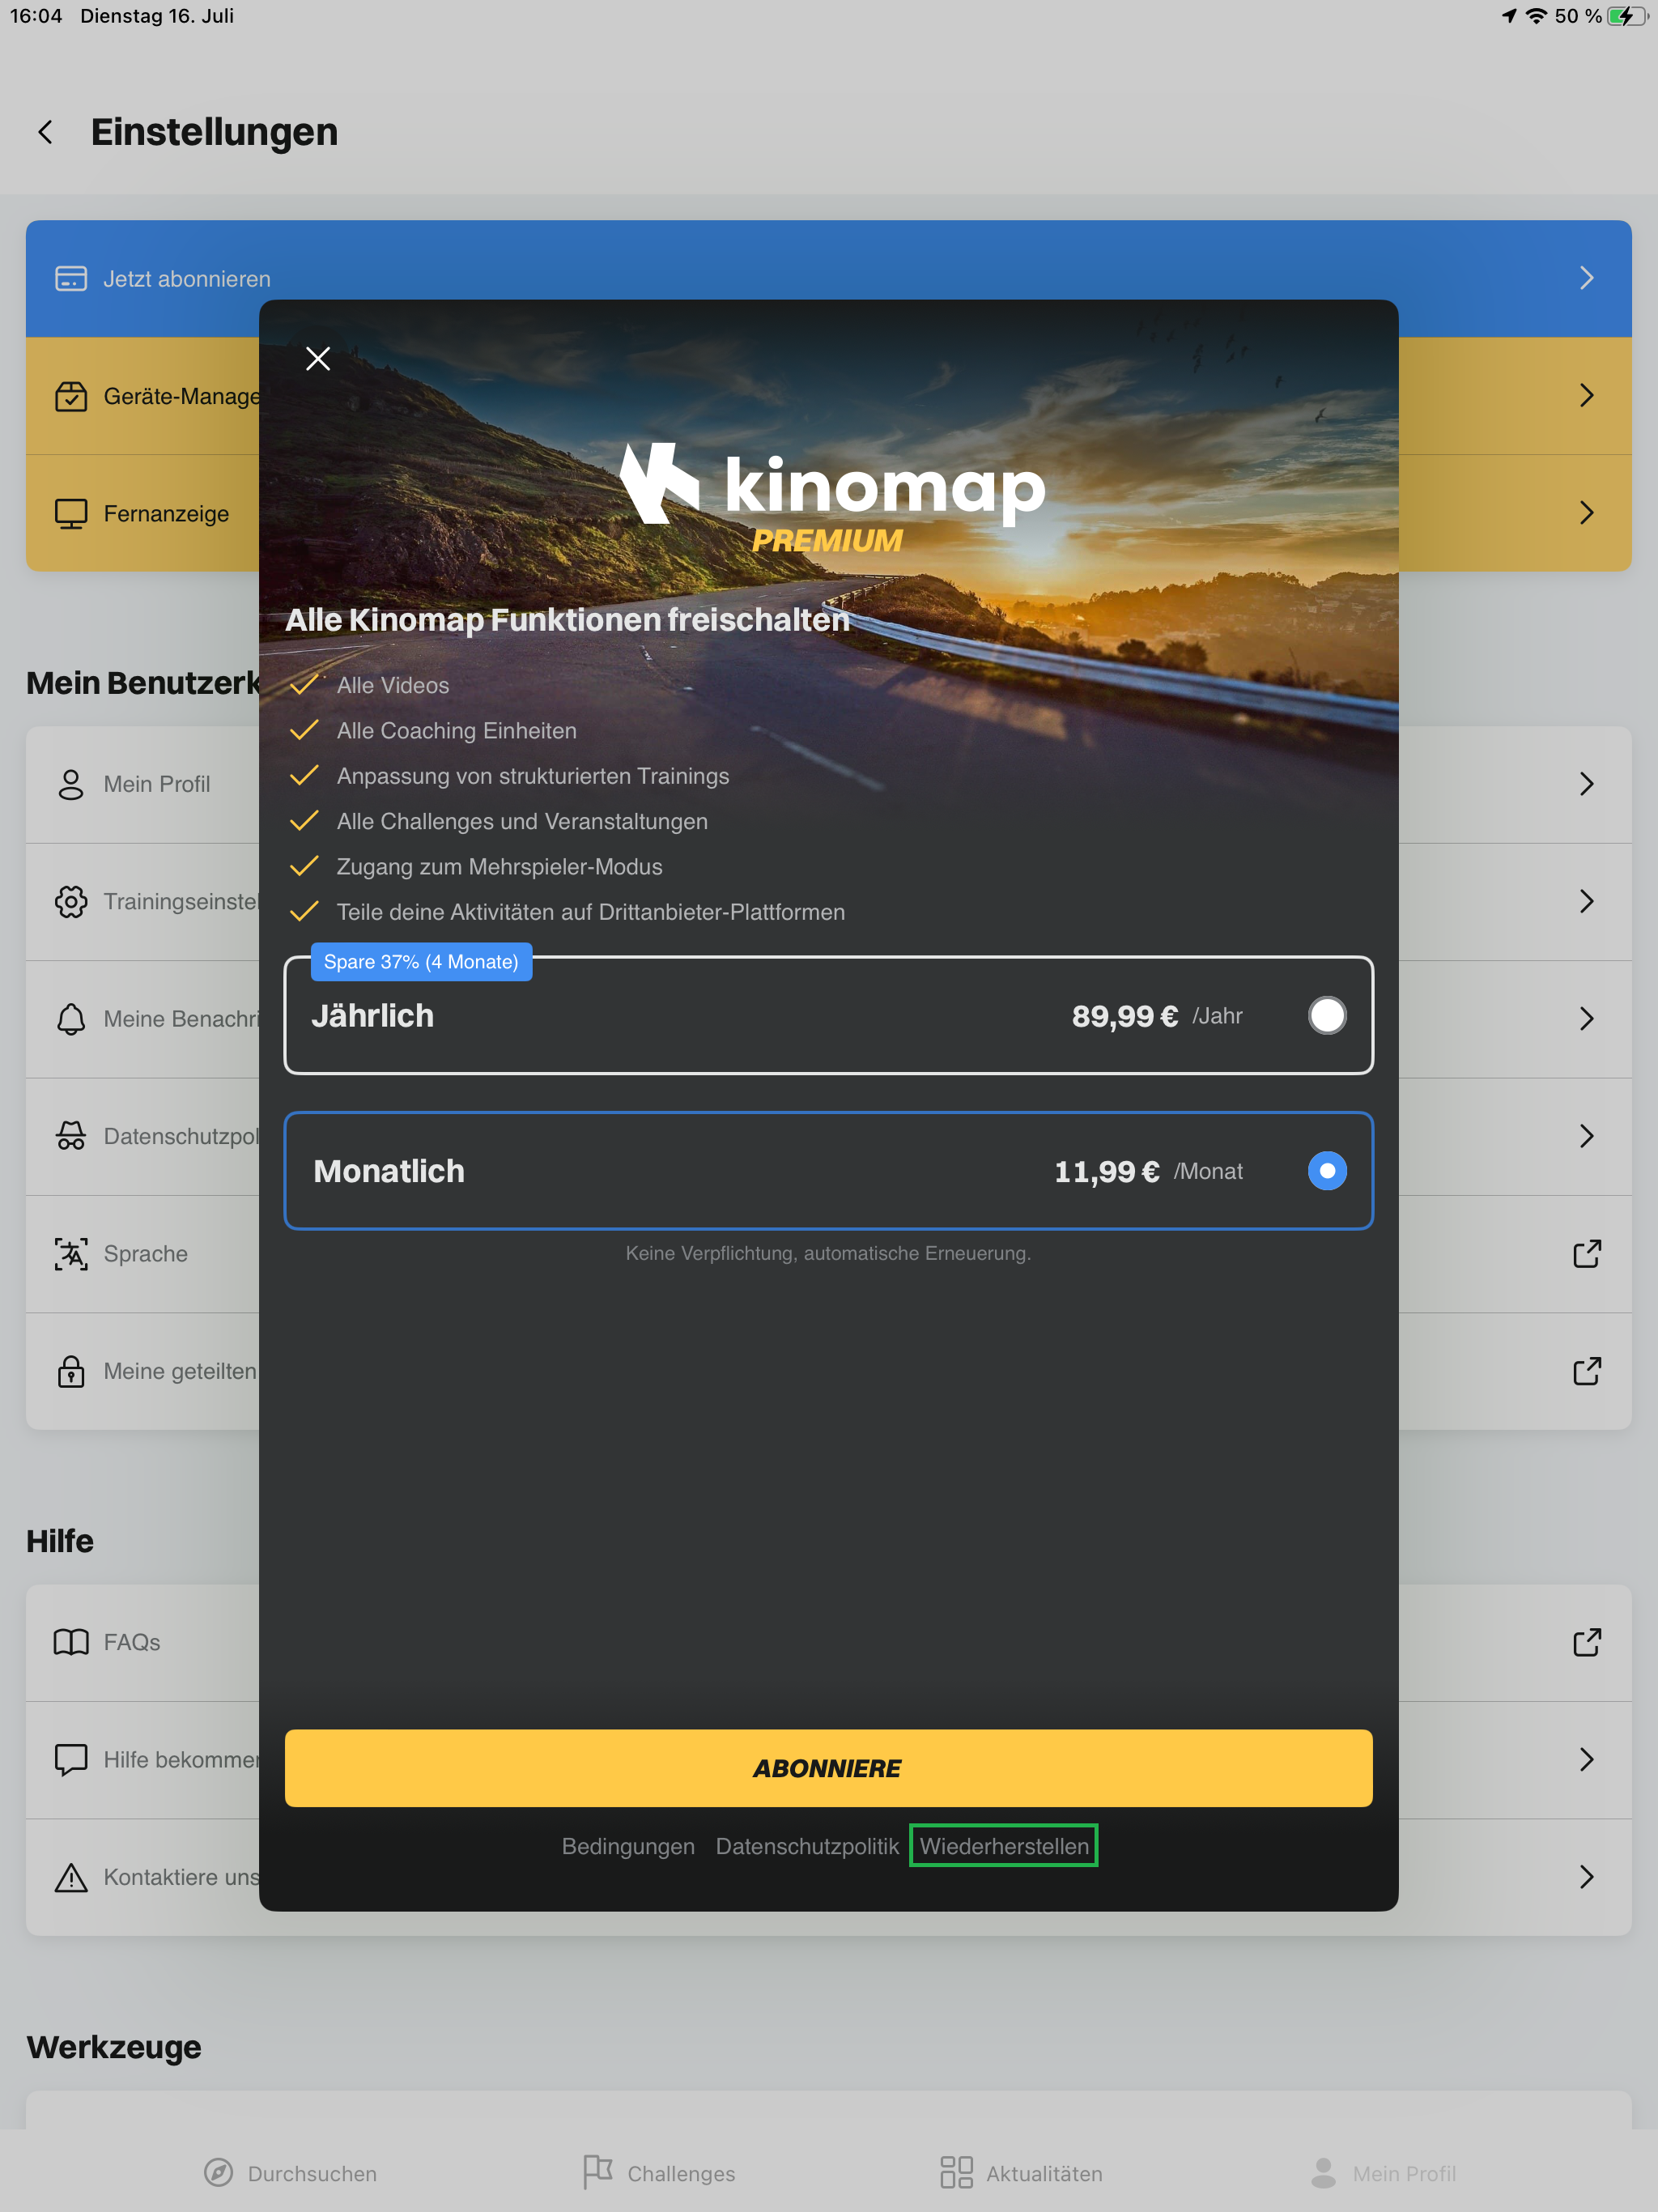Click the 'Jetzt abonnieren' label
This screenshot has width=1658, height=2212.
click(x=187, y=279)
